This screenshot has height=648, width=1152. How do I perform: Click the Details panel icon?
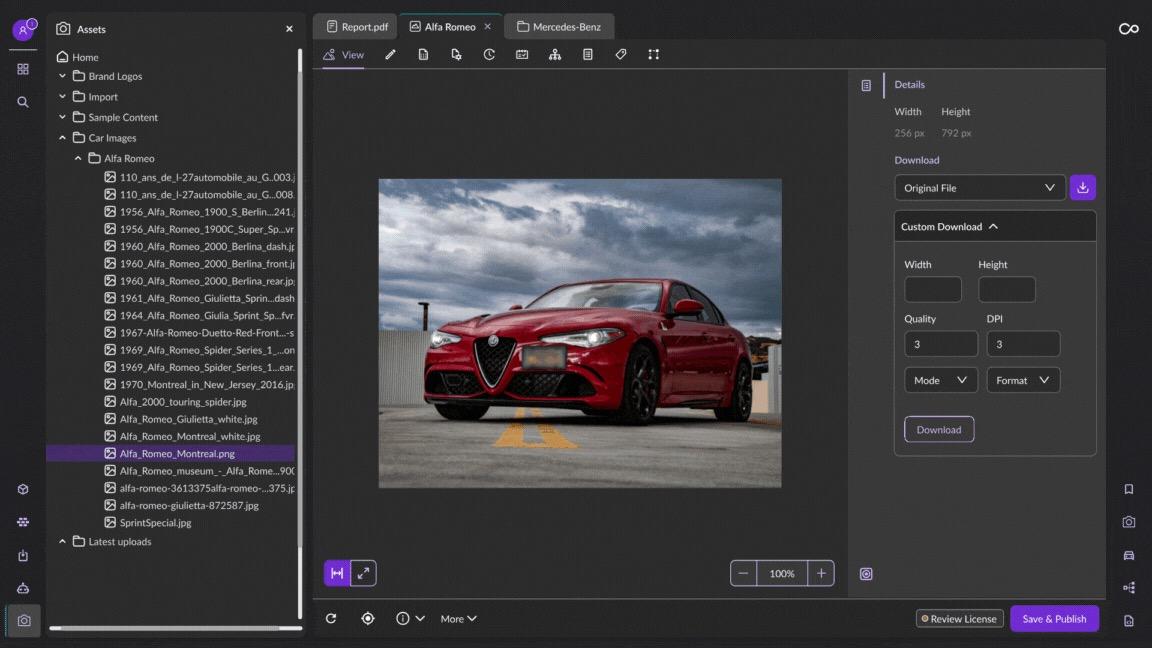point(866,85)
